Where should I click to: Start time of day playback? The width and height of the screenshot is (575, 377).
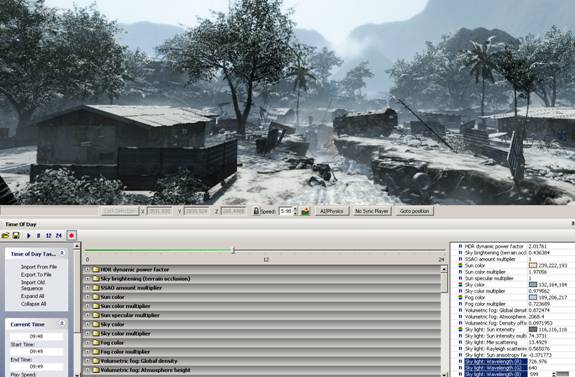pyautogui.click(x=29, y=235)
